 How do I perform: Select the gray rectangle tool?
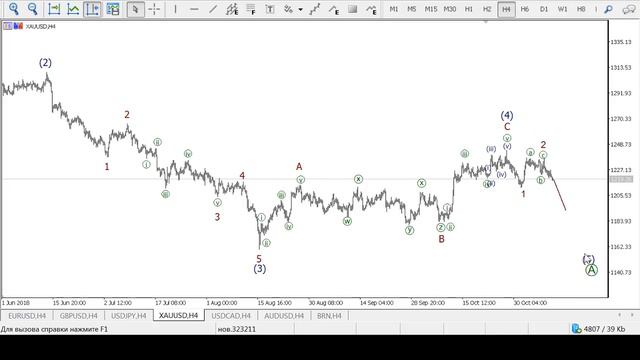[353, 9]
